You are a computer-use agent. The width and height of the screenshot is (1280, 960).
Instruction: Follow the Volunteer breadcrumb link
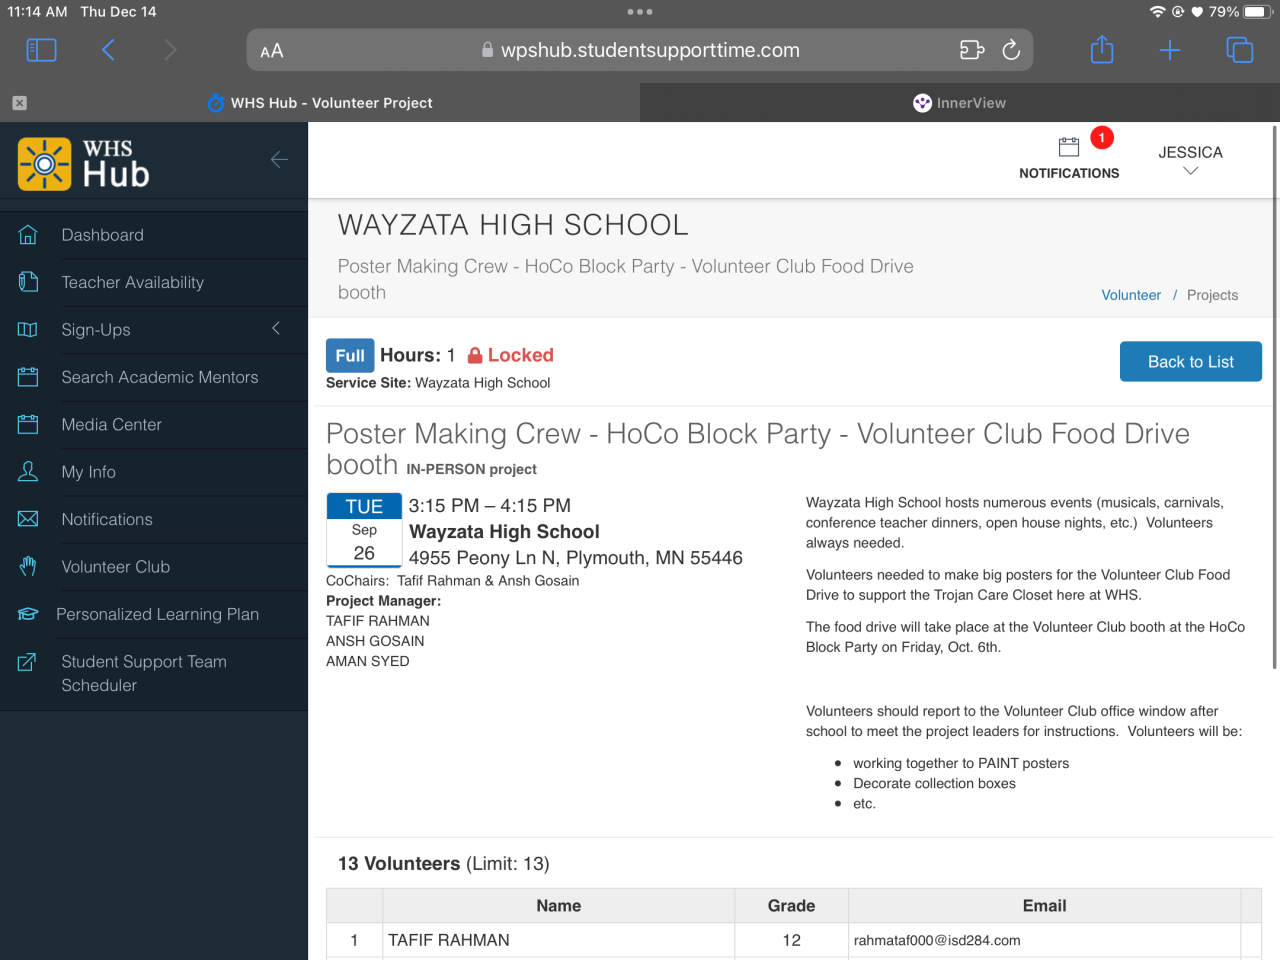[x=1131, y=295]
